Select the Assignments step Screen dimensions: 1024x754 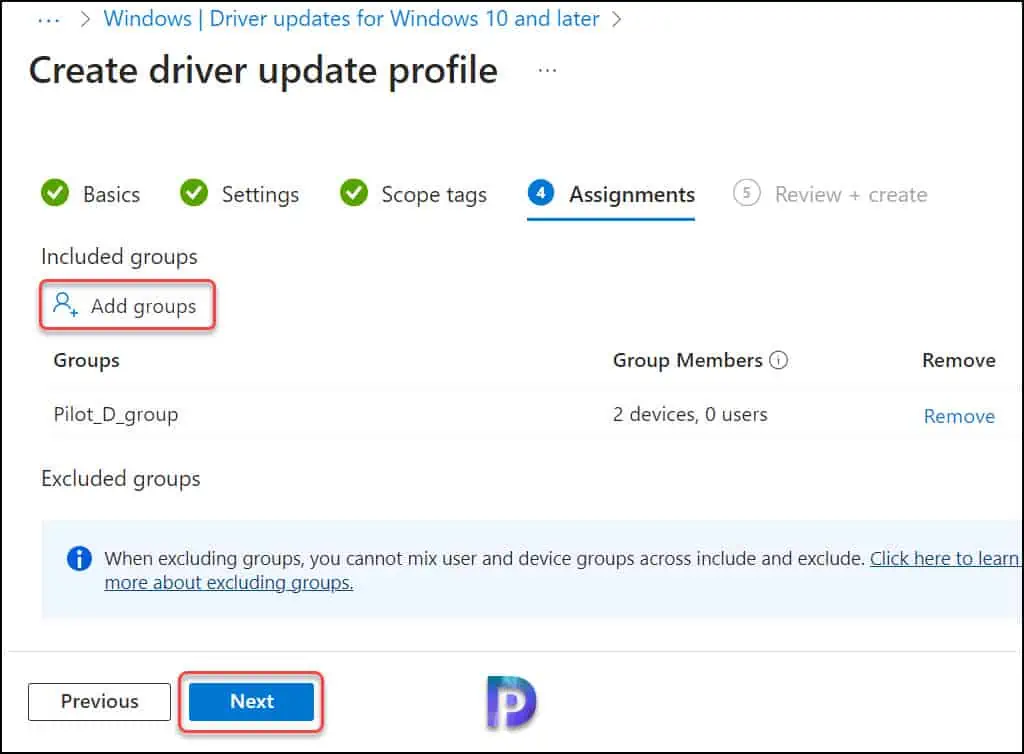[x=611, y=195]
